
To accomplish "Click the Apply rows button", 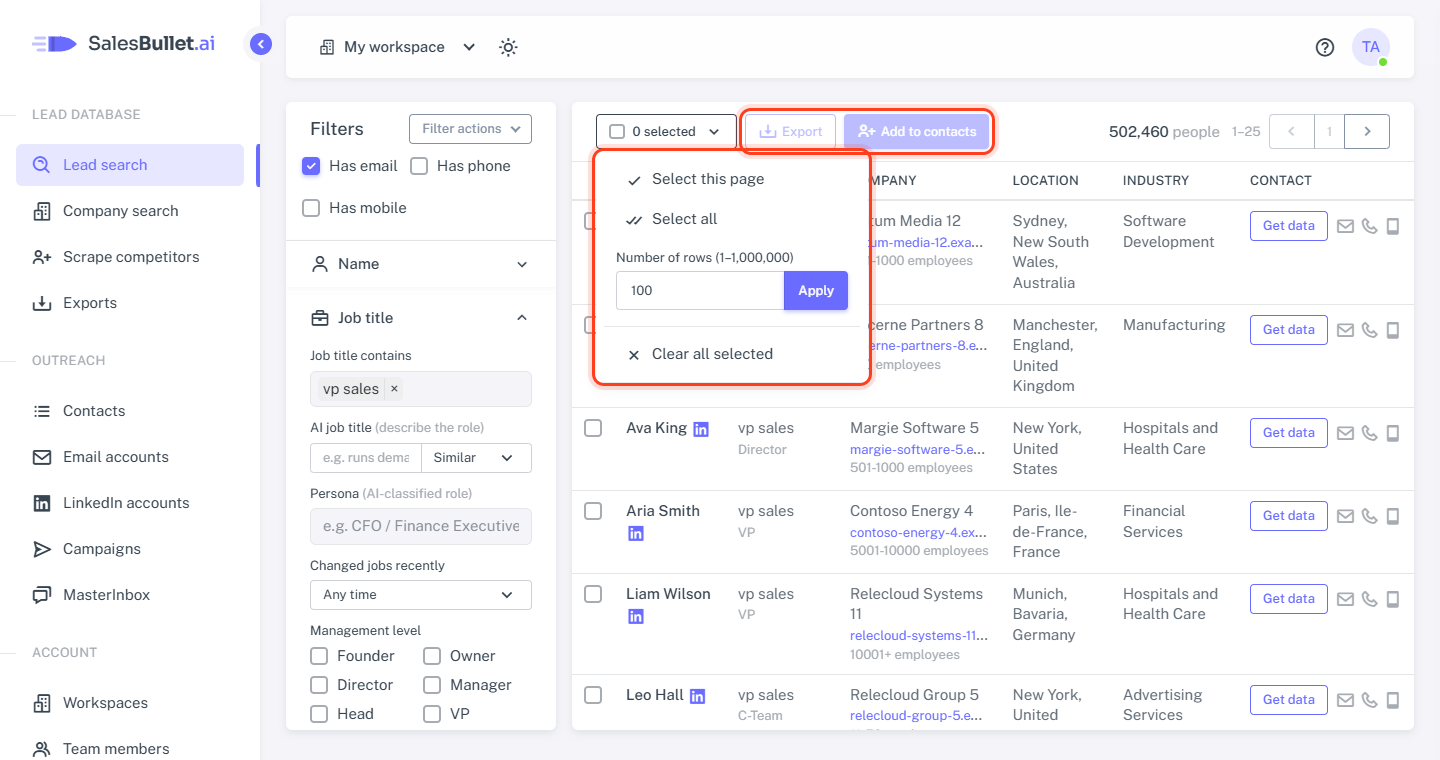I will click(x=816, y=291).
